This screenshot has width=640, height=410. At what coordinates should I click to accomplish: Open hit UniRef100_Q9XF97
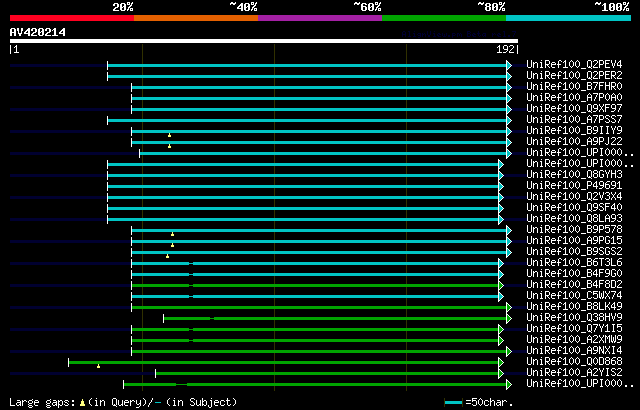[x=574, y=109]
